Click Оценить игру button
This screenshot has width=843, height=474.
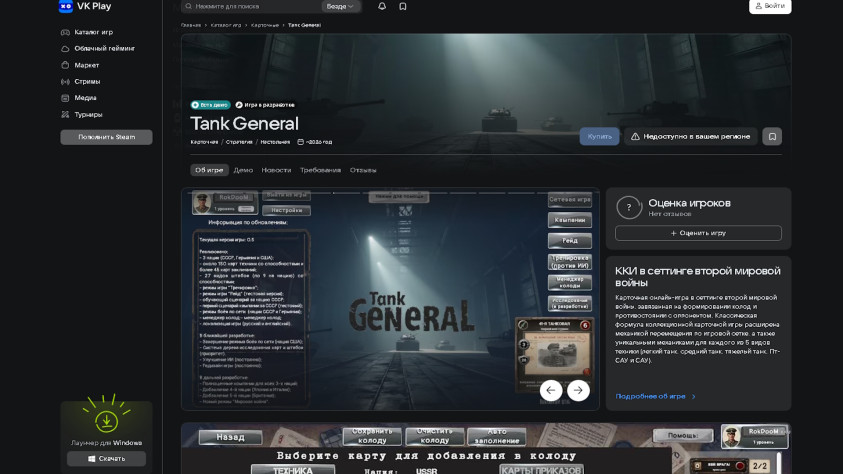pos(698,233)
